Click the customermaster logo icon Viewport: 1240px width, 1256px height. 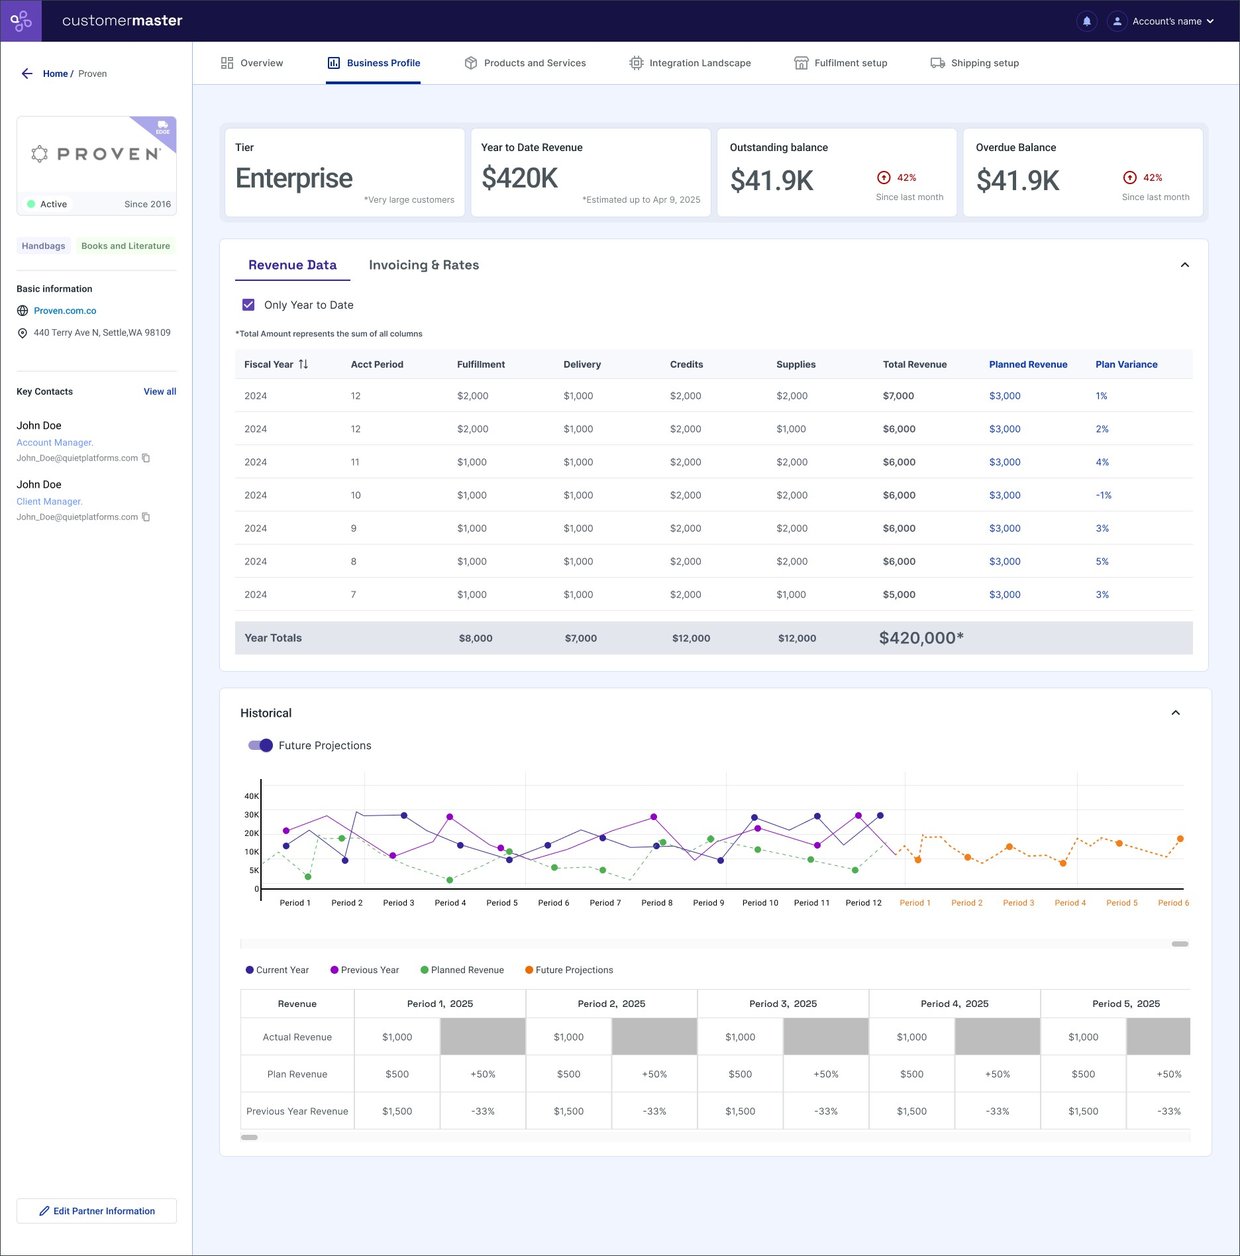pos(21,20)
